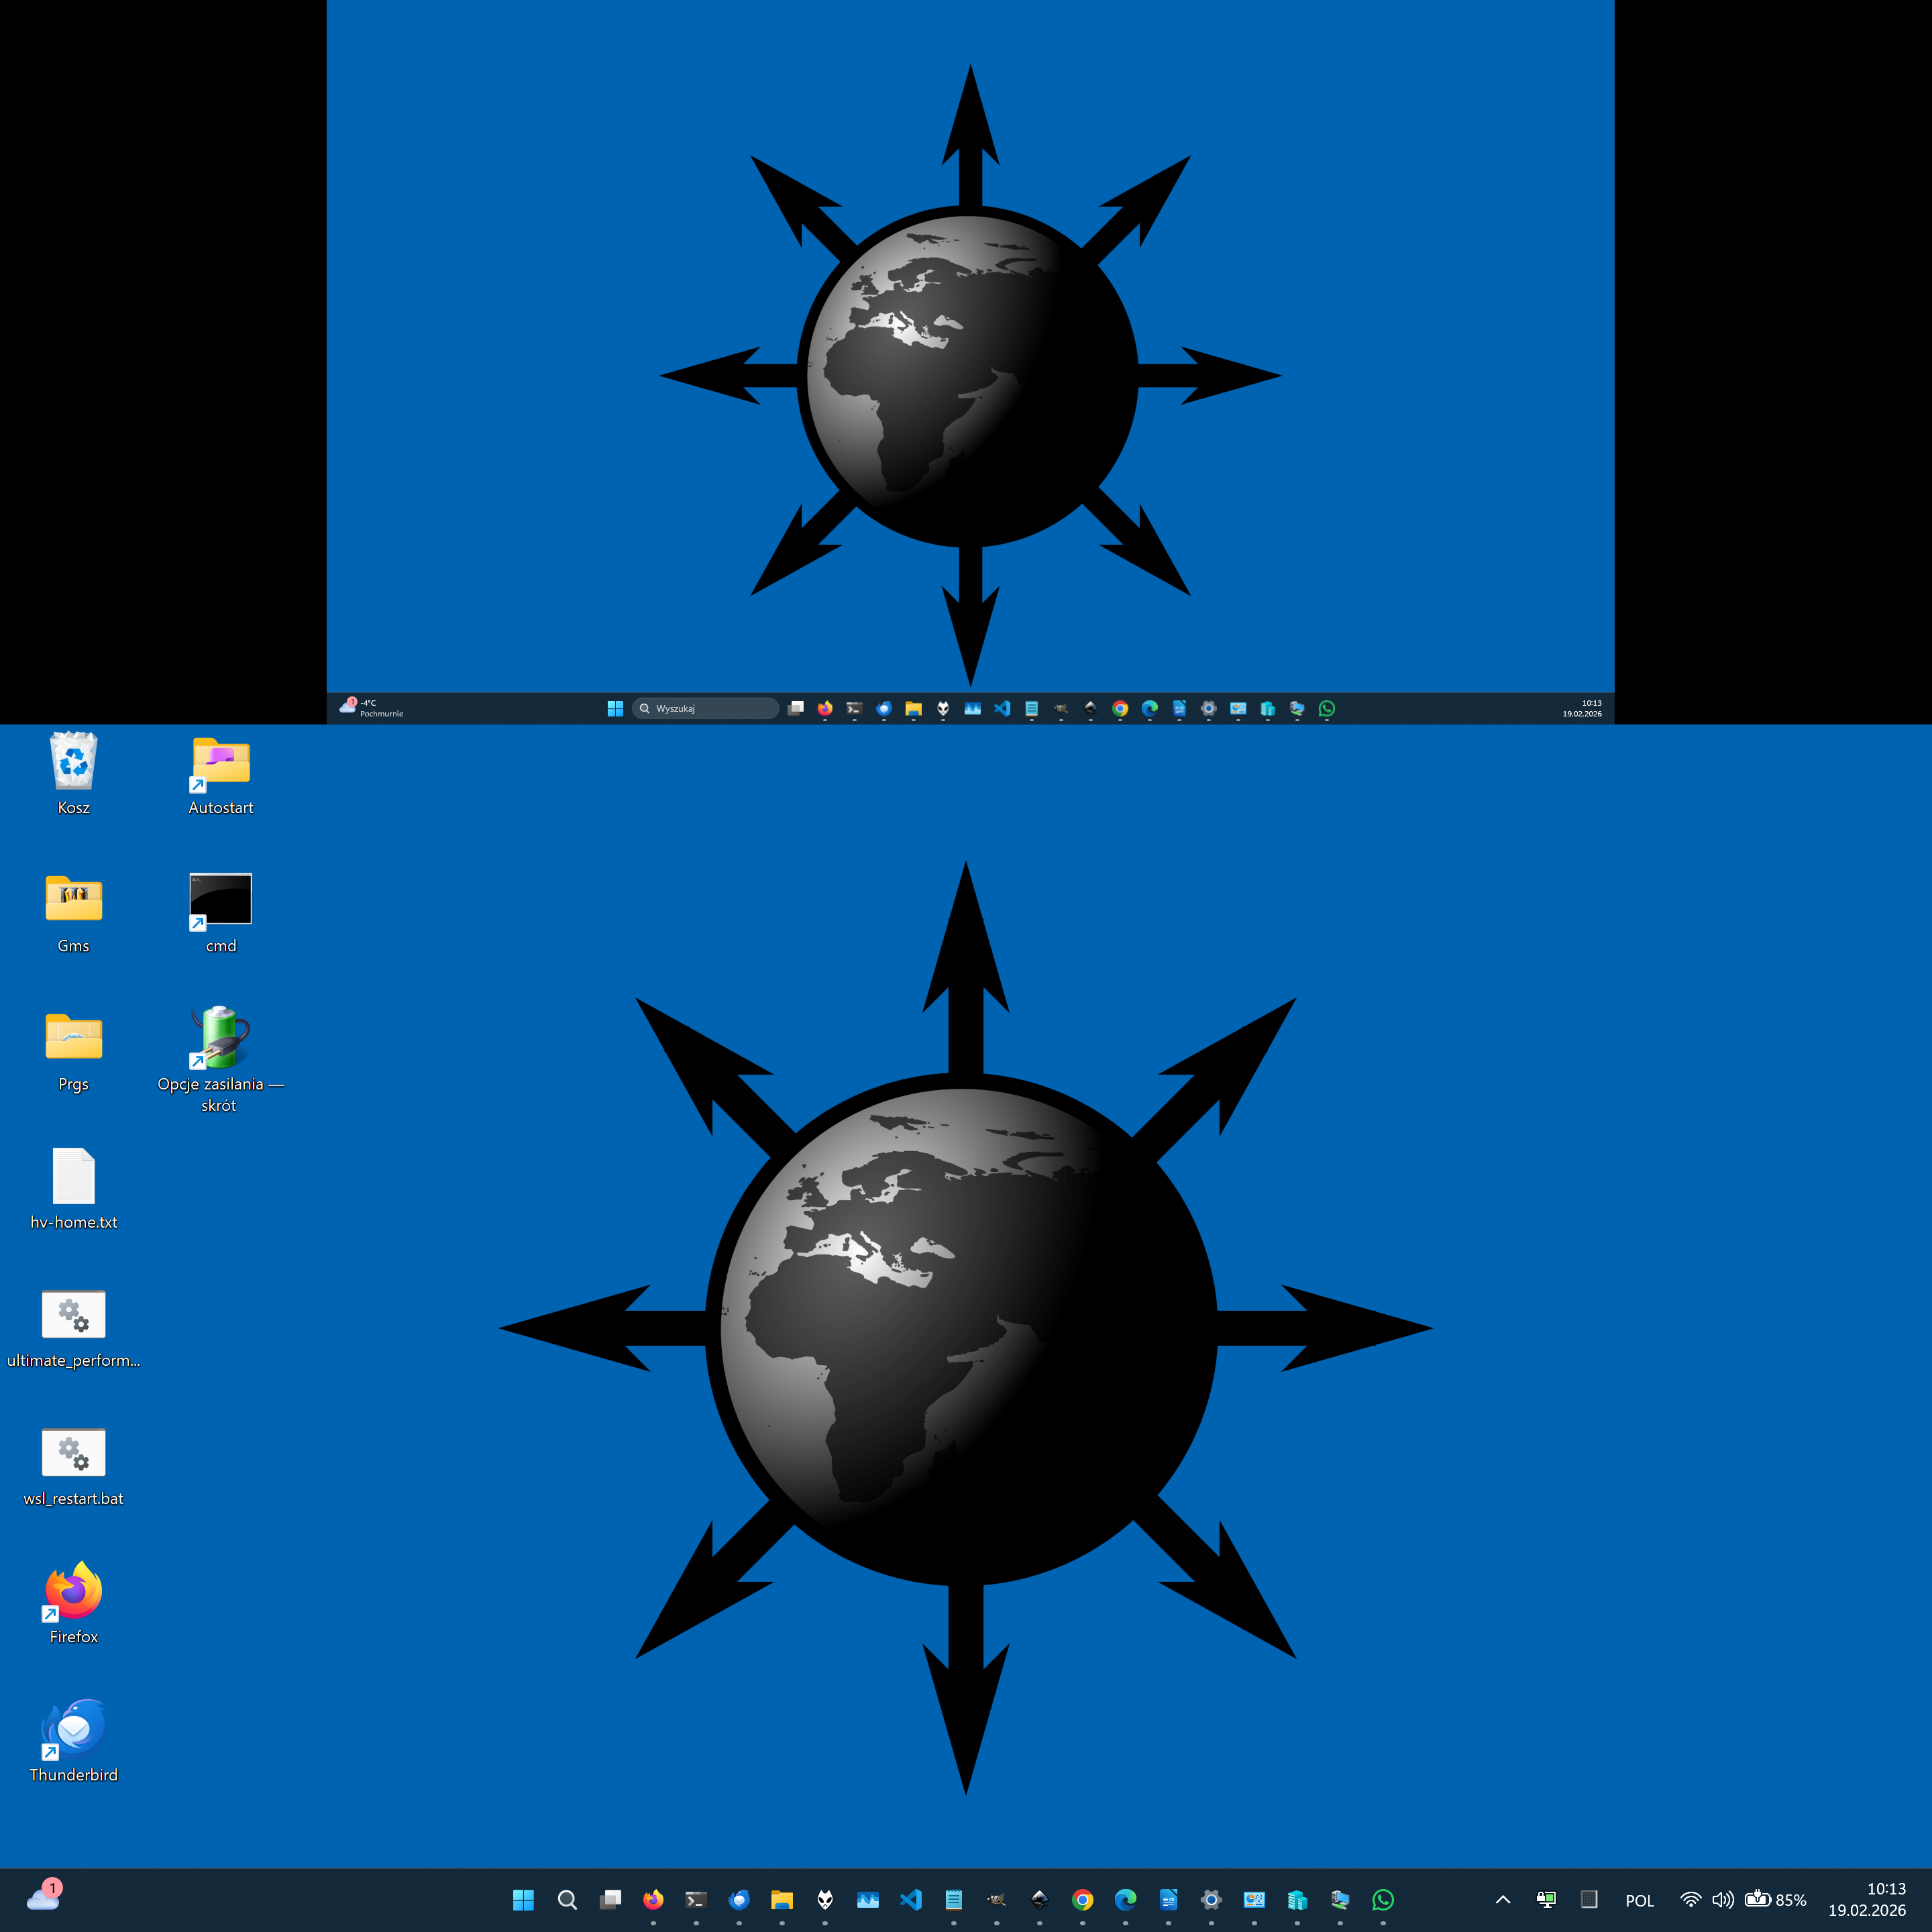Open the Kosz recycle bin icon

[73, 763]
